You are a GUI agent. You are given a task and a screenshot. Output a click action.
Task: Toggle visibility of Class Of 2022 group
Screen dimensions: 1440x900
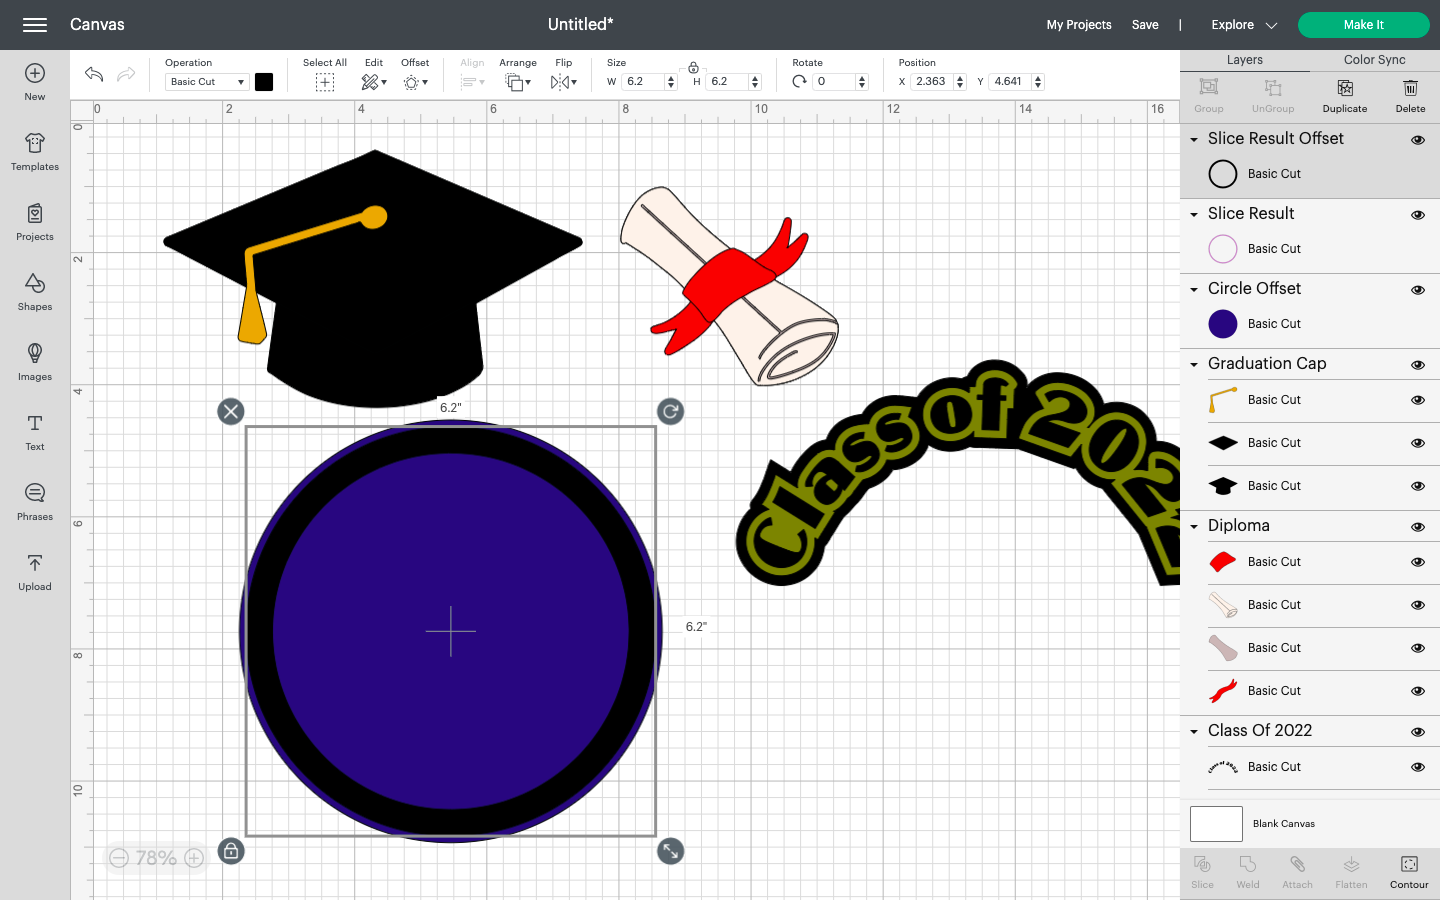(1418, 732)
